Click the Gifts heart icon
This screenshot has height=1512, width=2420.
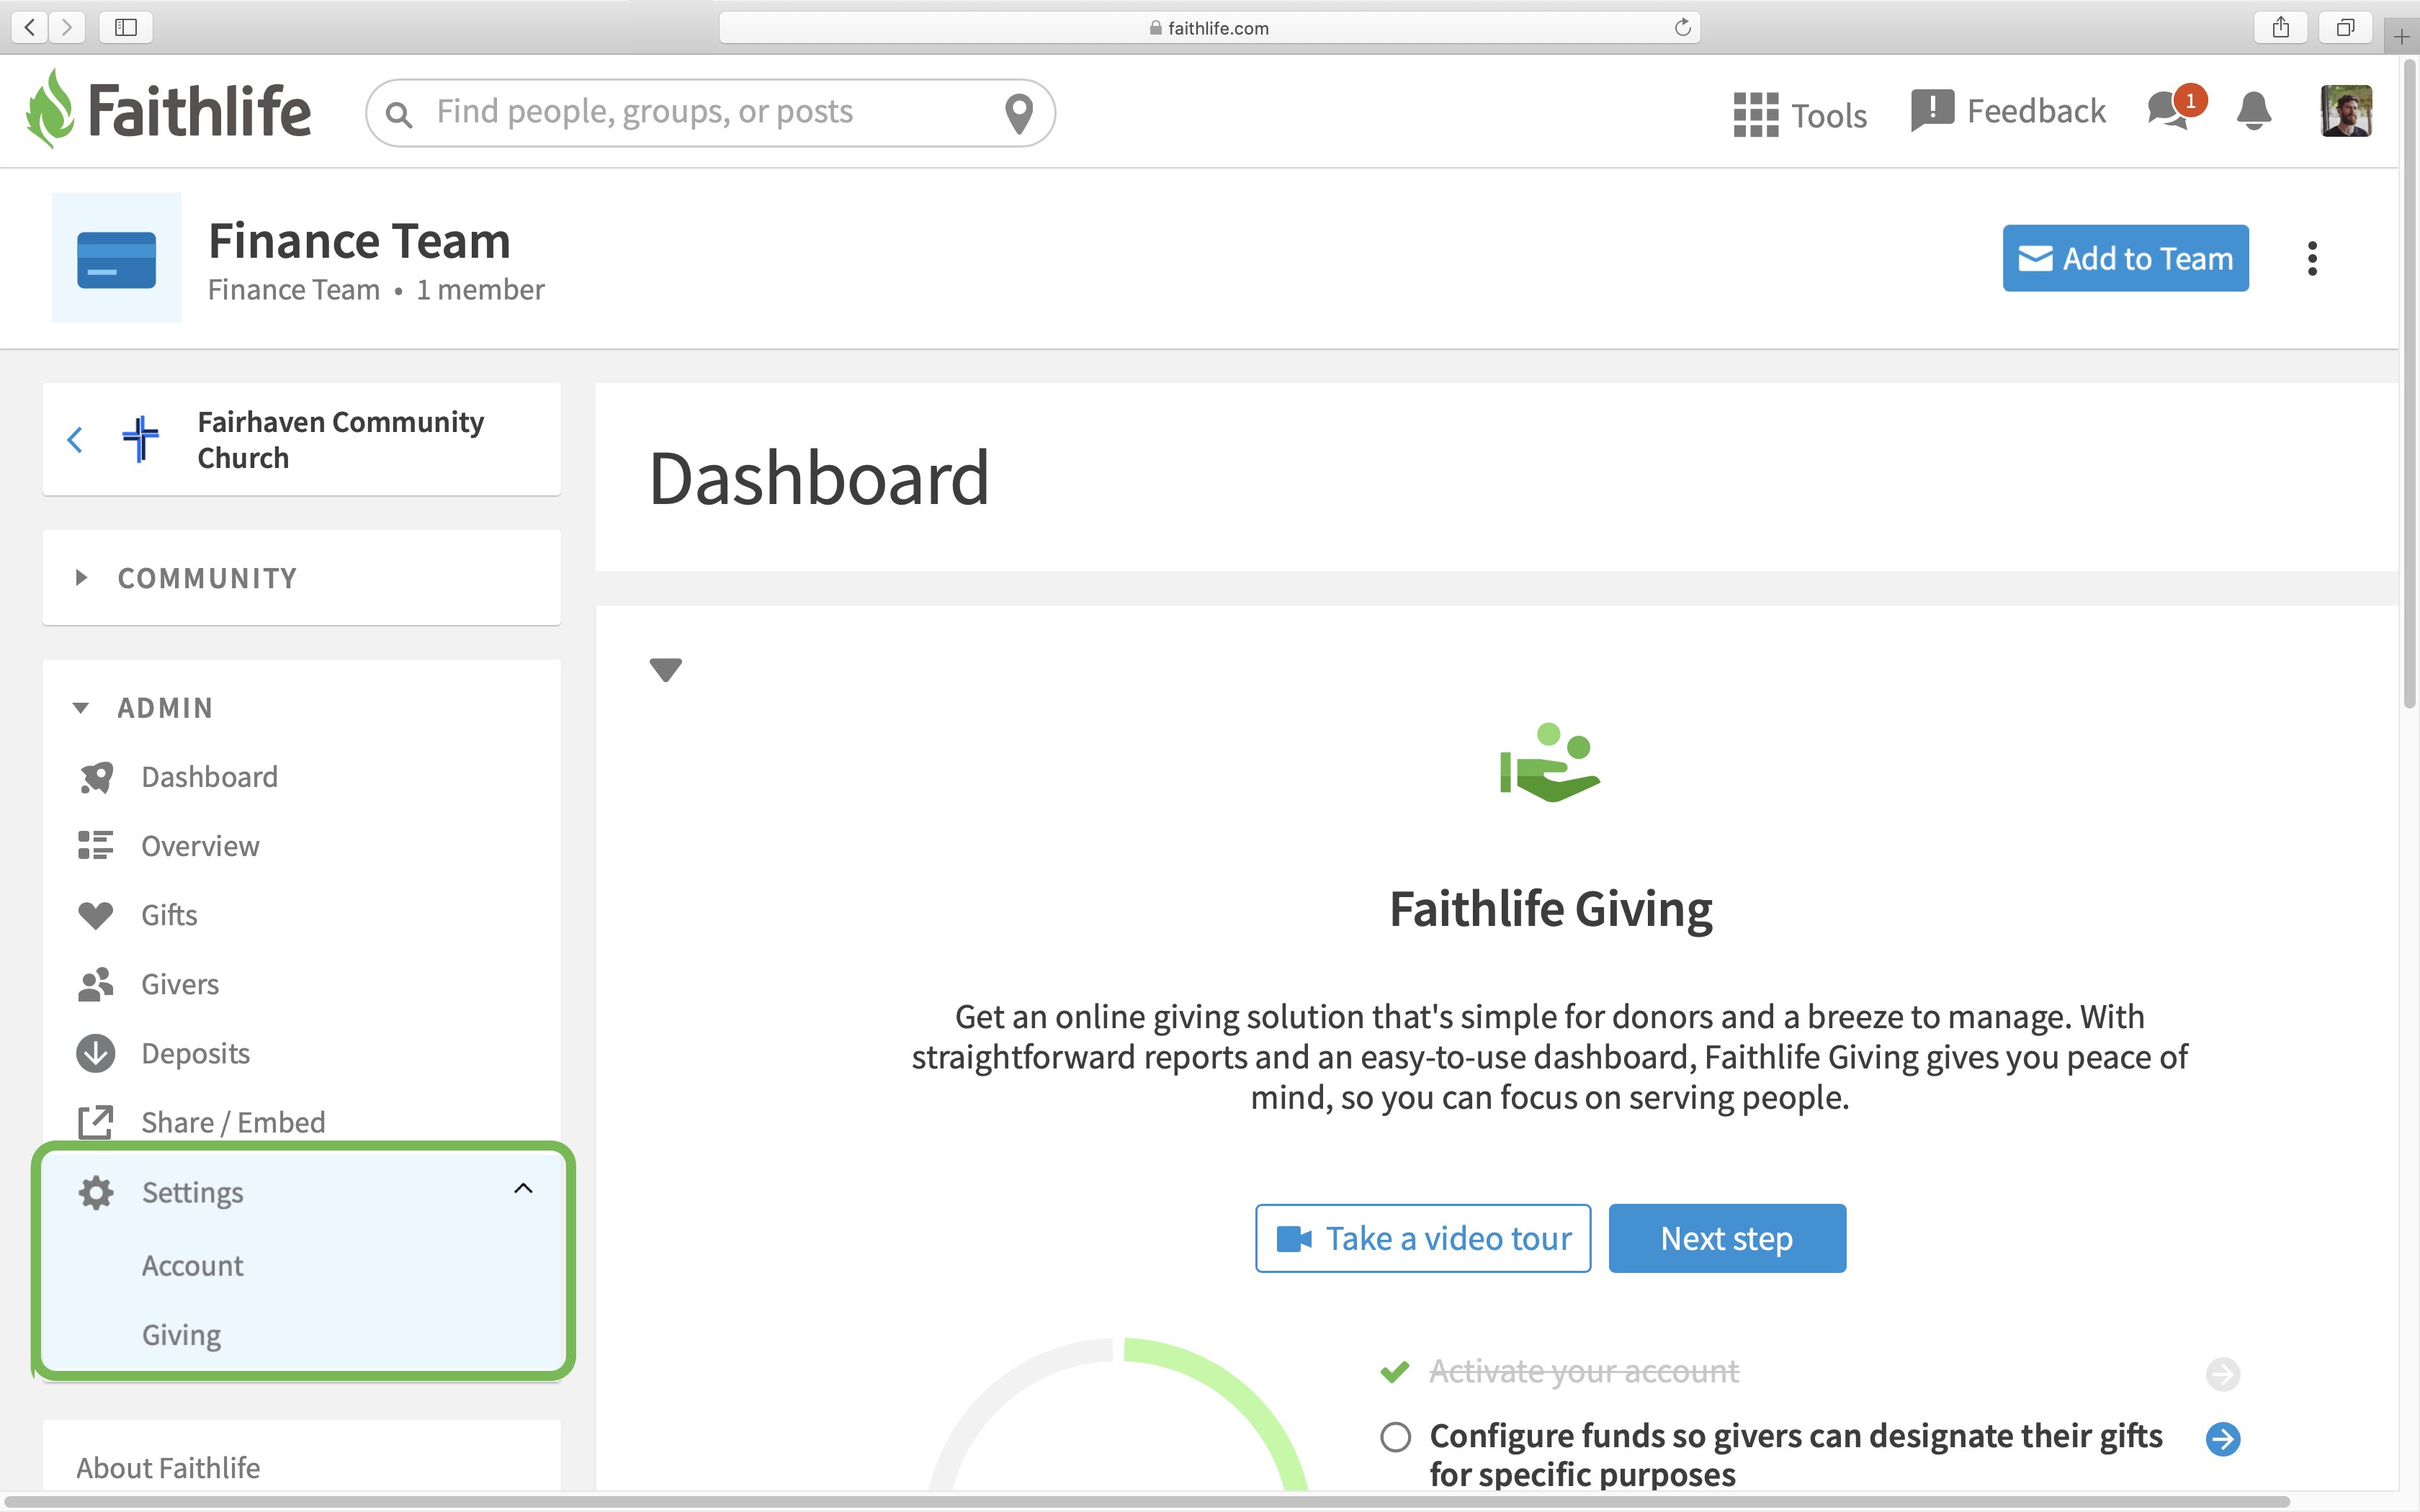point(96,915)
